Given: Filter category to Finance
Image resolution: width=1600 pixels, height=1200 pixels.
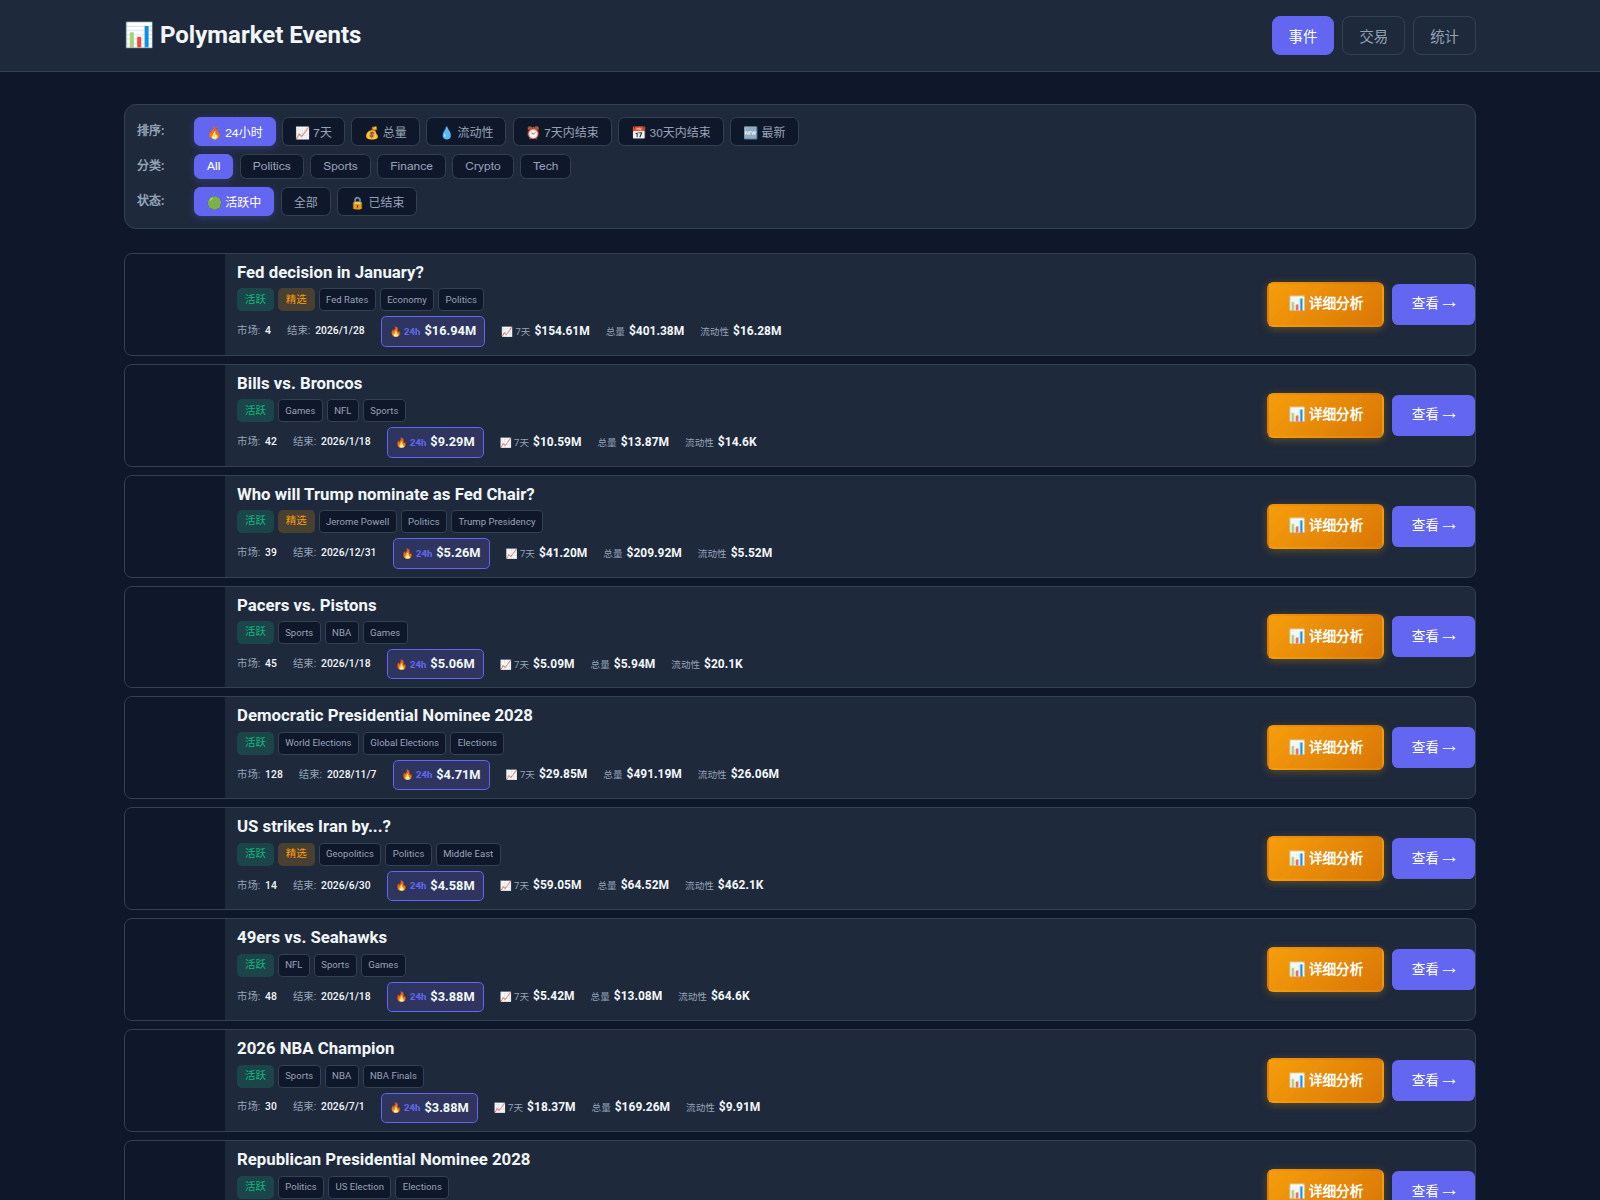Looking at the screenshot, I should (x=411, y=166).
